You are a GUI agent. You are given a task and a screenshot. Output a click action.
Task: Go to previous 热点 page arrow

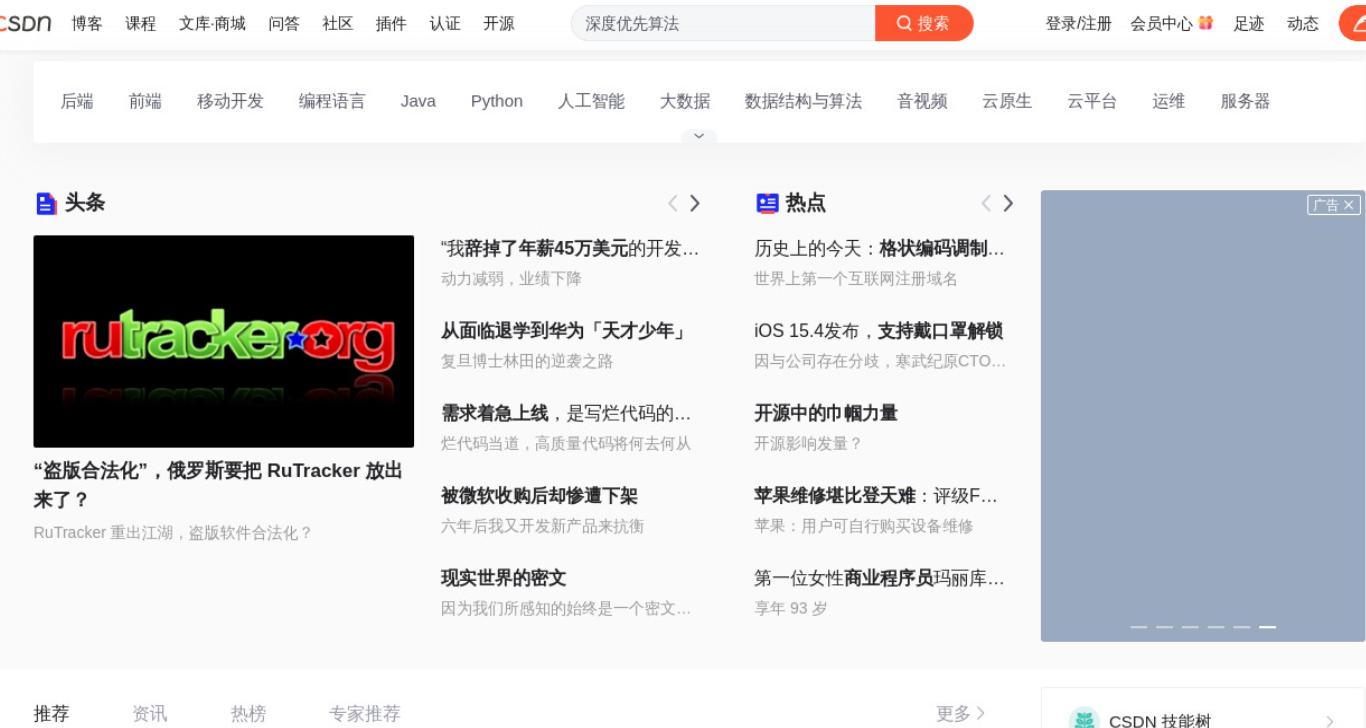pos(986,204)
